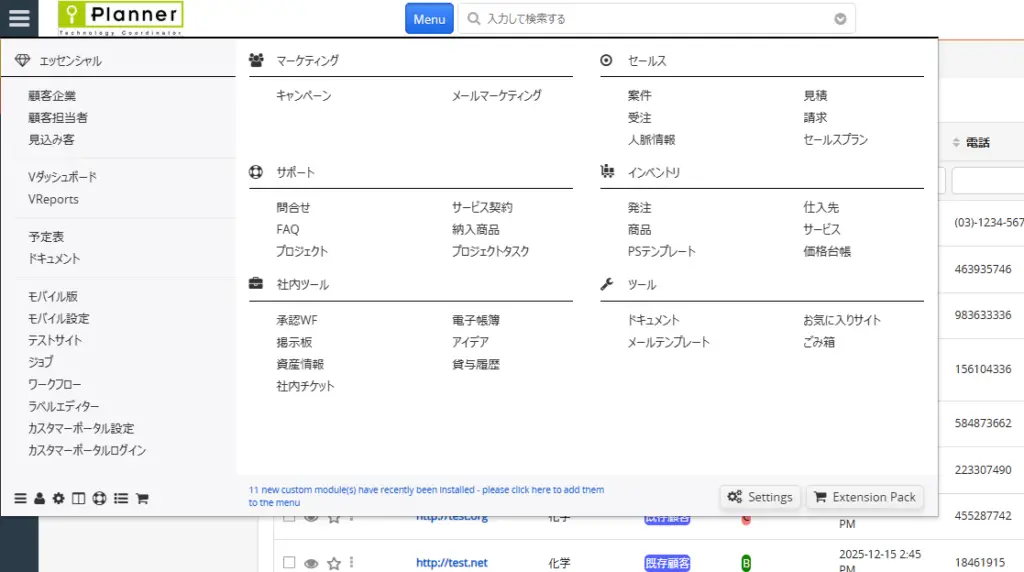This screenshot has width=1024, height=572.
Task: Click the green B rating badge
Action: coord(745,563)
